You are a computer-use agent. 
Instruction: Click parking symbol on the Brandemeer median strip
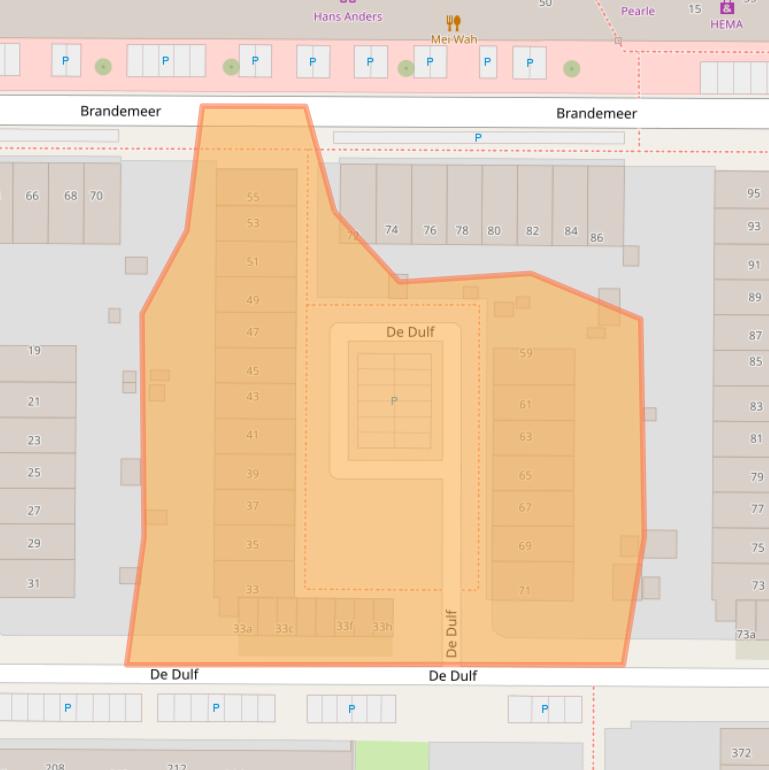click(x=478, y=138)
